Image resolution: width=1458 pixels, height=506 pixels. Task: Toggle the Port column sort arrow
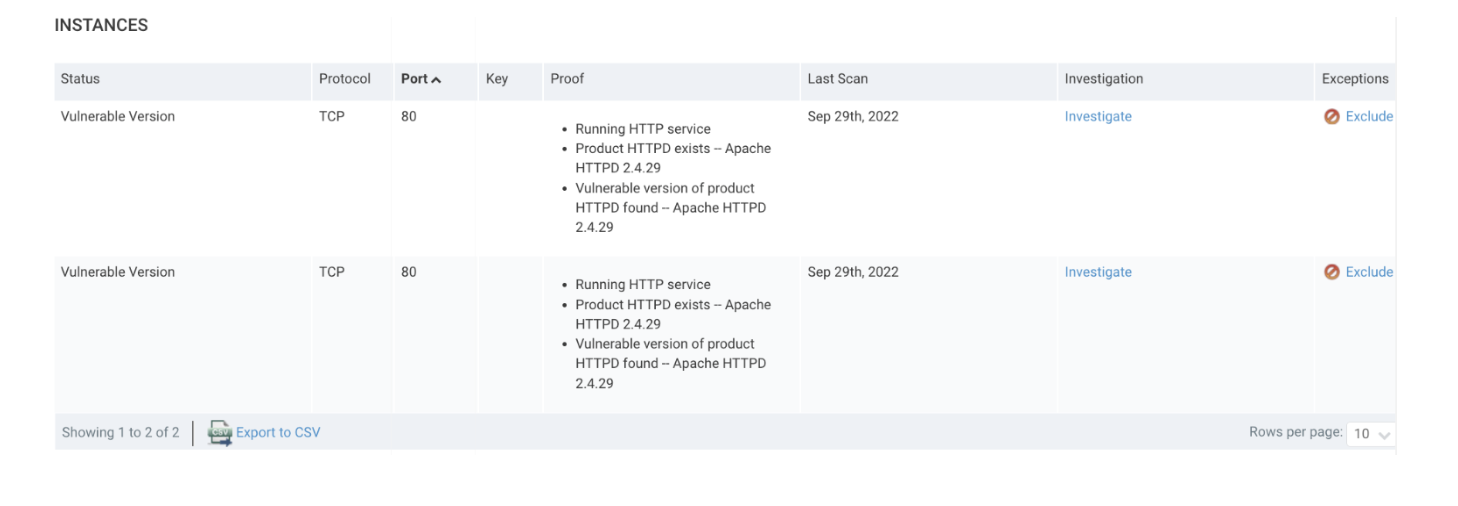point(436,80)
